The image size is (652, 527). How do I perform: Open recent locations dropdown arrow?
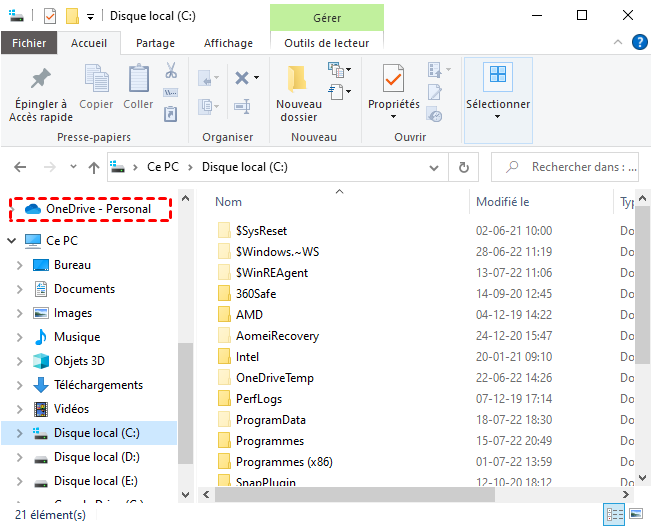73,167
